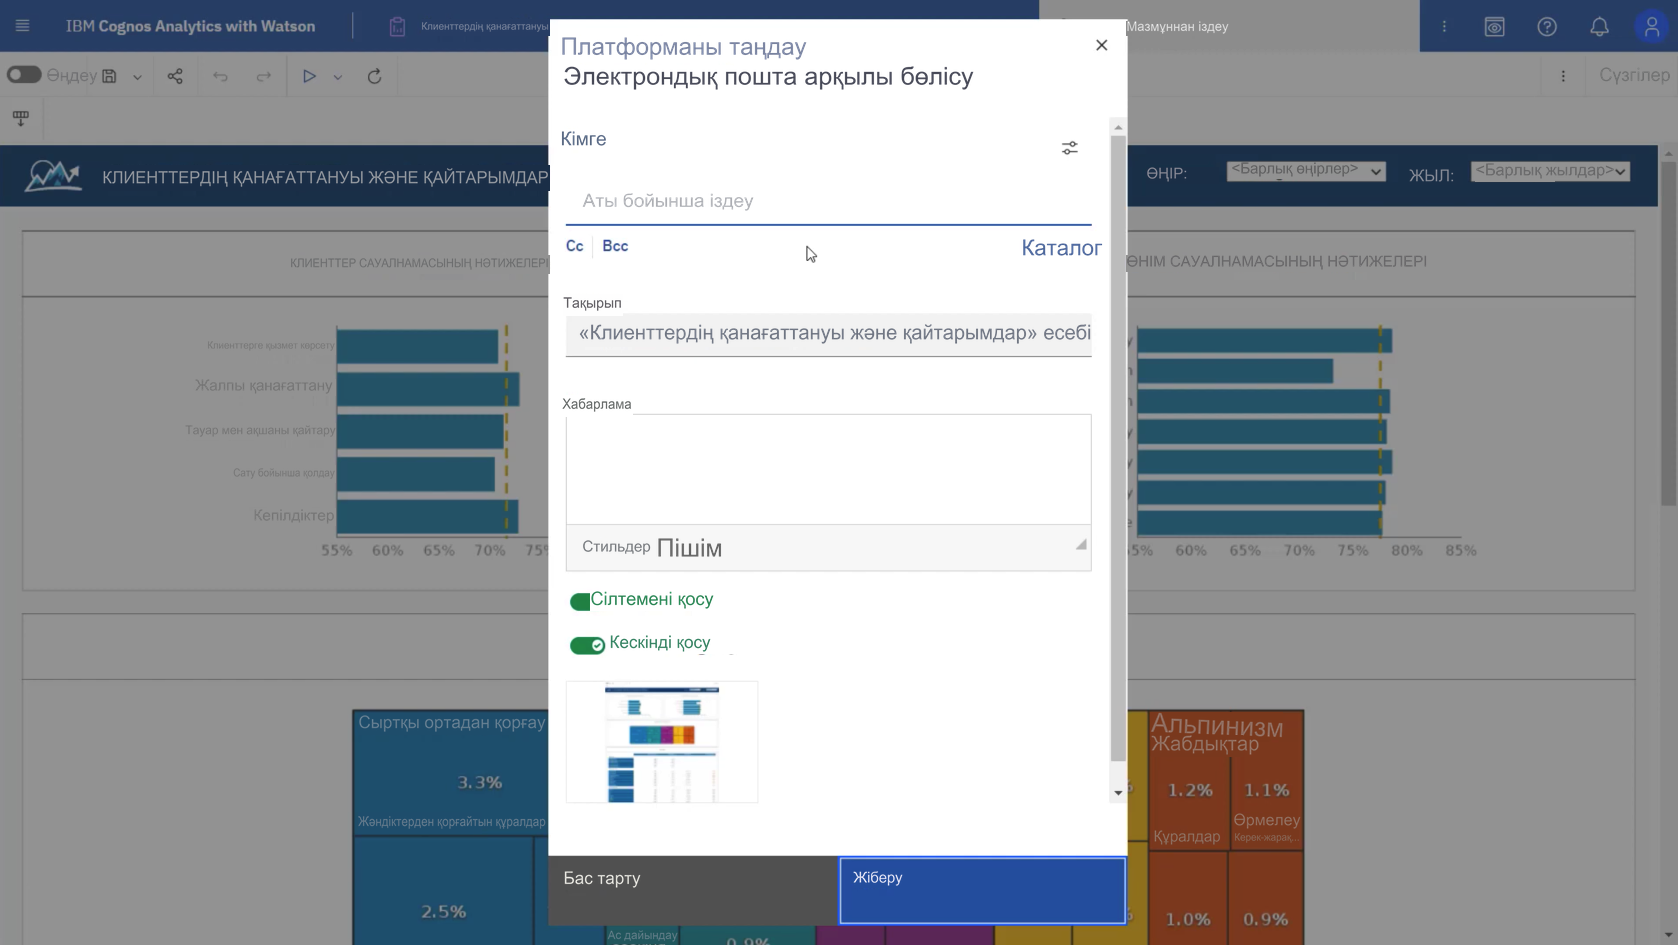The height and width of the screenshot is (945, 1678).
Task: Click the Бас тарту cancel button
Action: (x=693, y=890)
